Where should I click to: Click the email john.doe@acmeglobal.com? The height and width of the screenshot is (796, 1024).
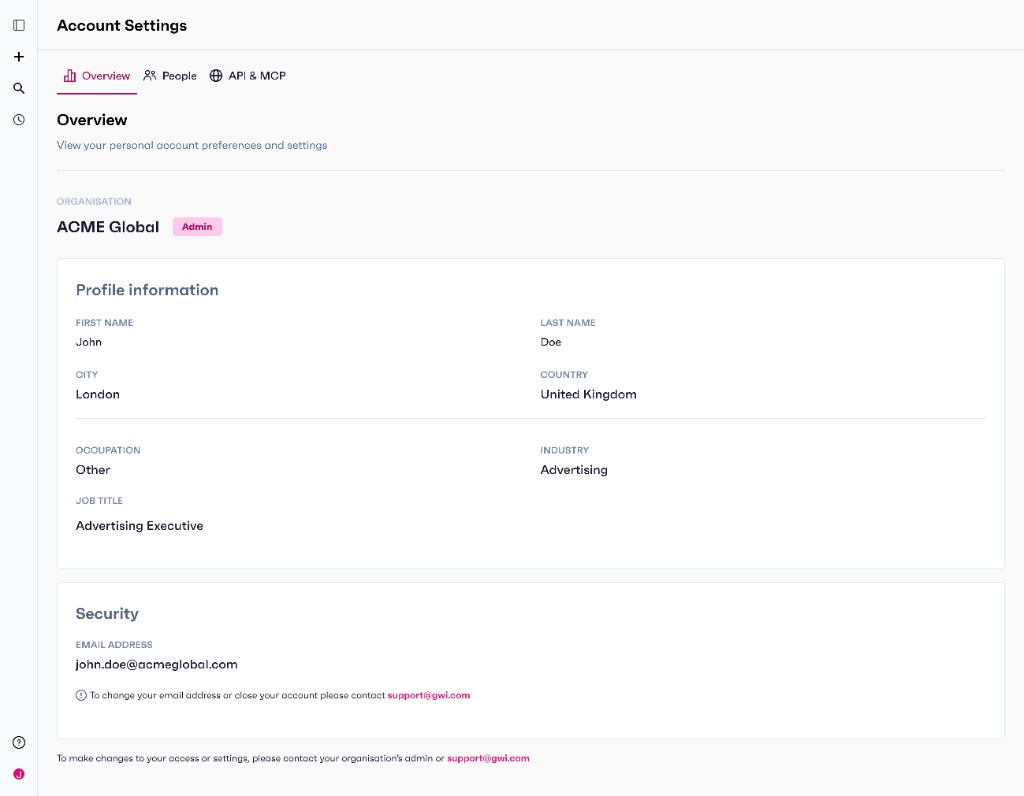point(157,665)
